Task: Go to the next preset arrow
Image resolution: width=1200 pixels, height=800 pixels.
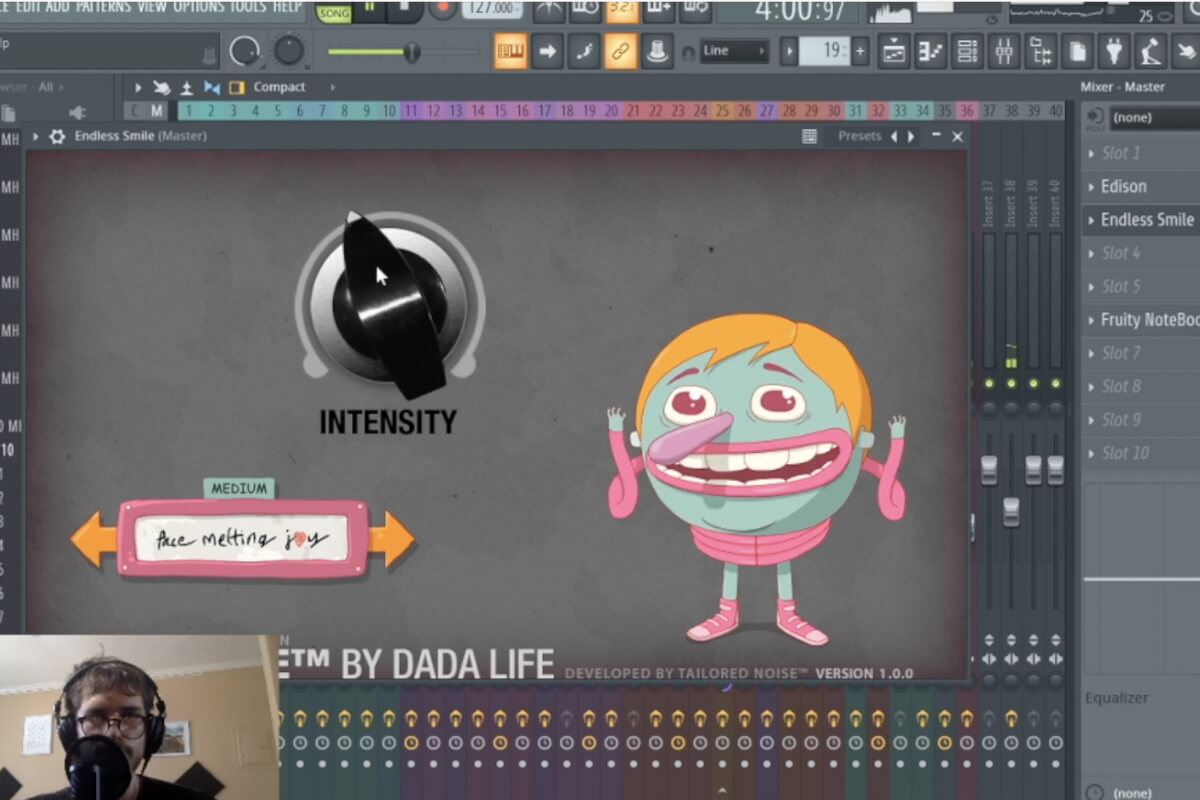Action: point(911,136)
